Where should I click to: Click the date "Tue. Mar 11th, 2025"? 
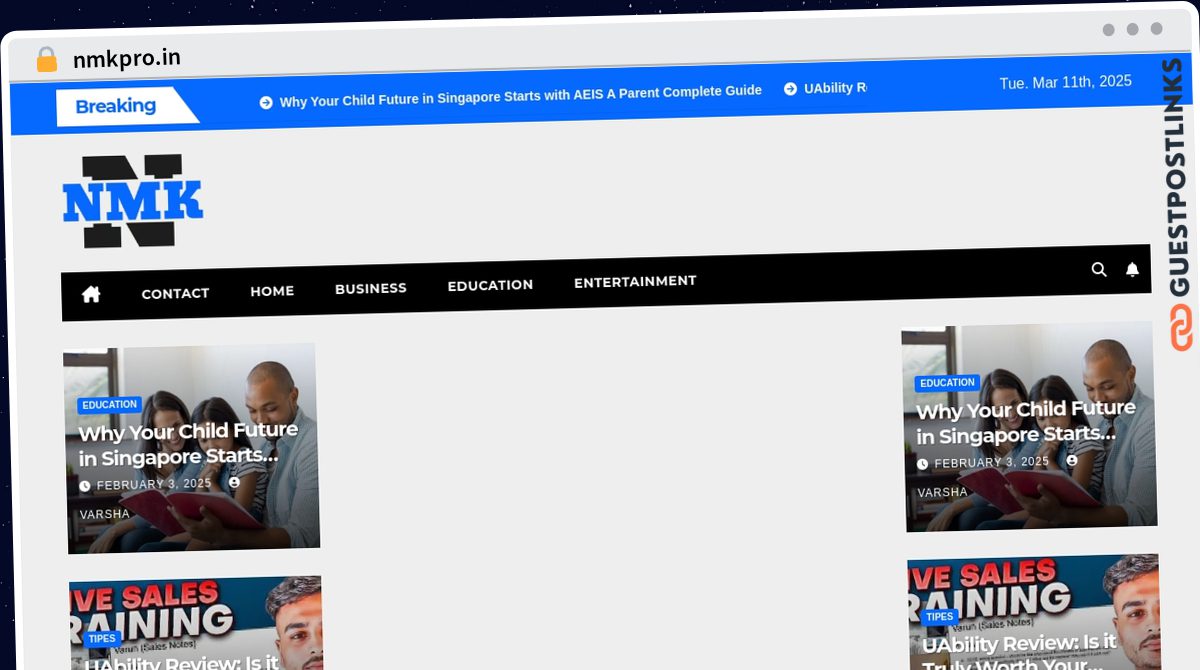pyautogui.click(x=1066, y=82)
